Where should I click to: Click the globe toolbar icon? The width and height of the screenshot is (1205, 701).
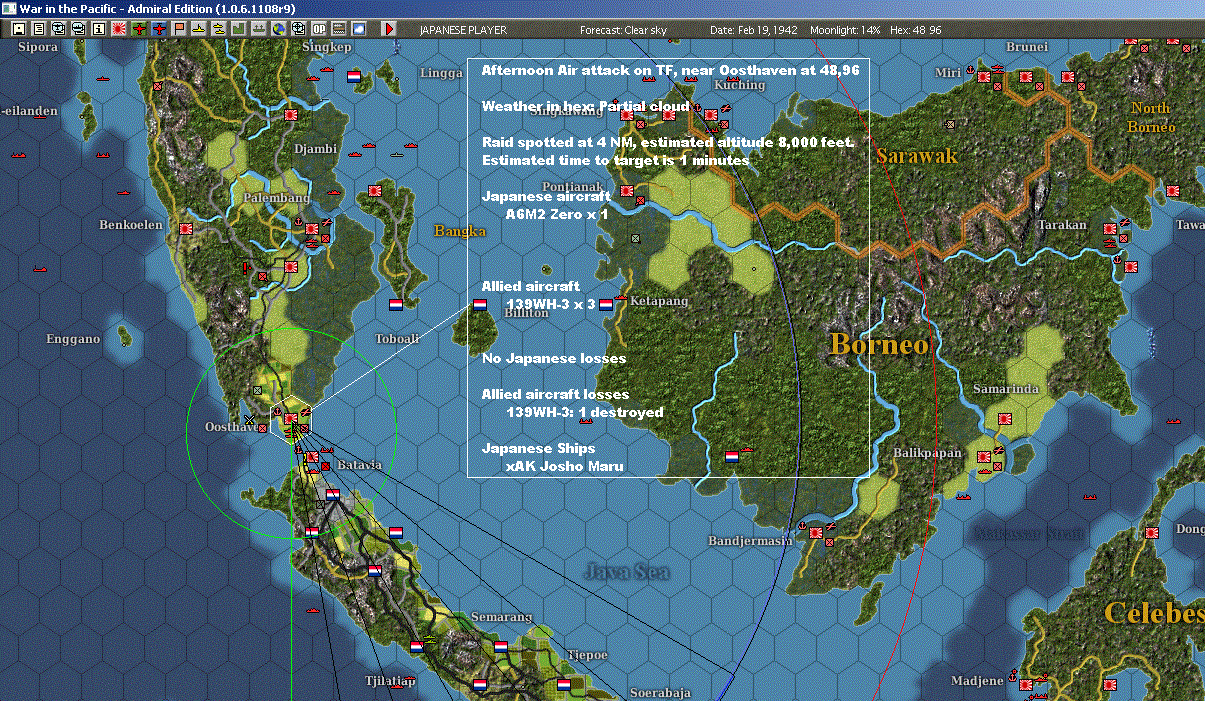(279, 29)
